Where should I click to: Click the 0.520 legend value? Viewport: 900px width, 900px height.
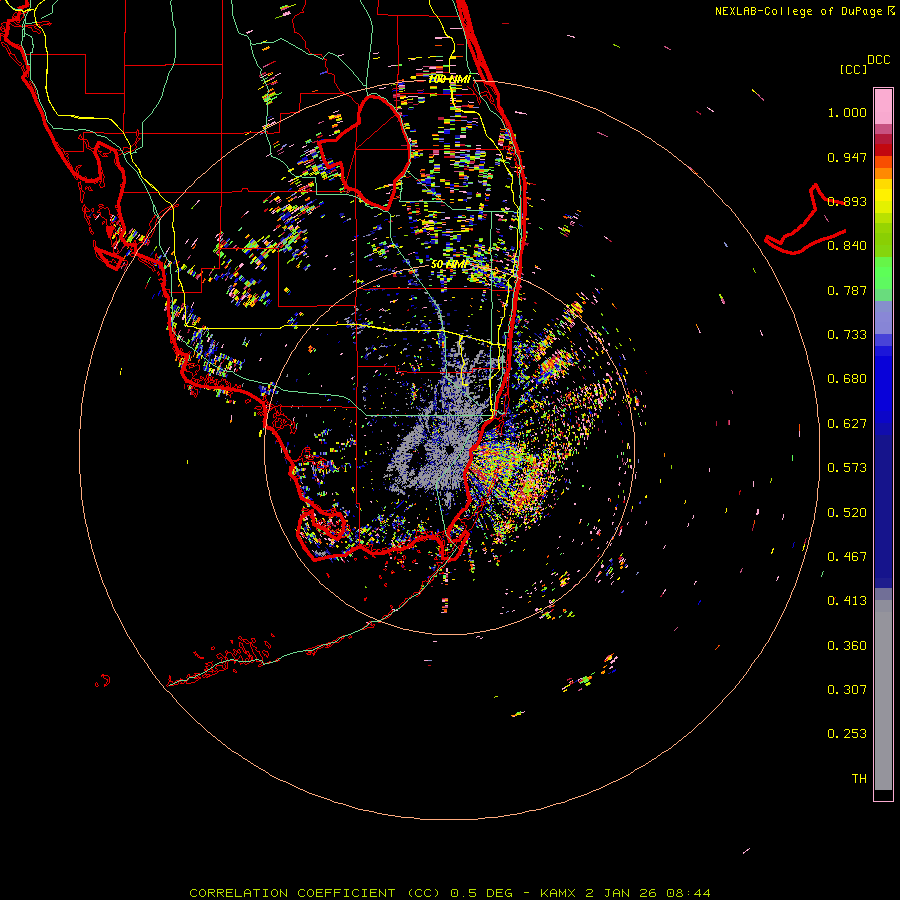847,513
